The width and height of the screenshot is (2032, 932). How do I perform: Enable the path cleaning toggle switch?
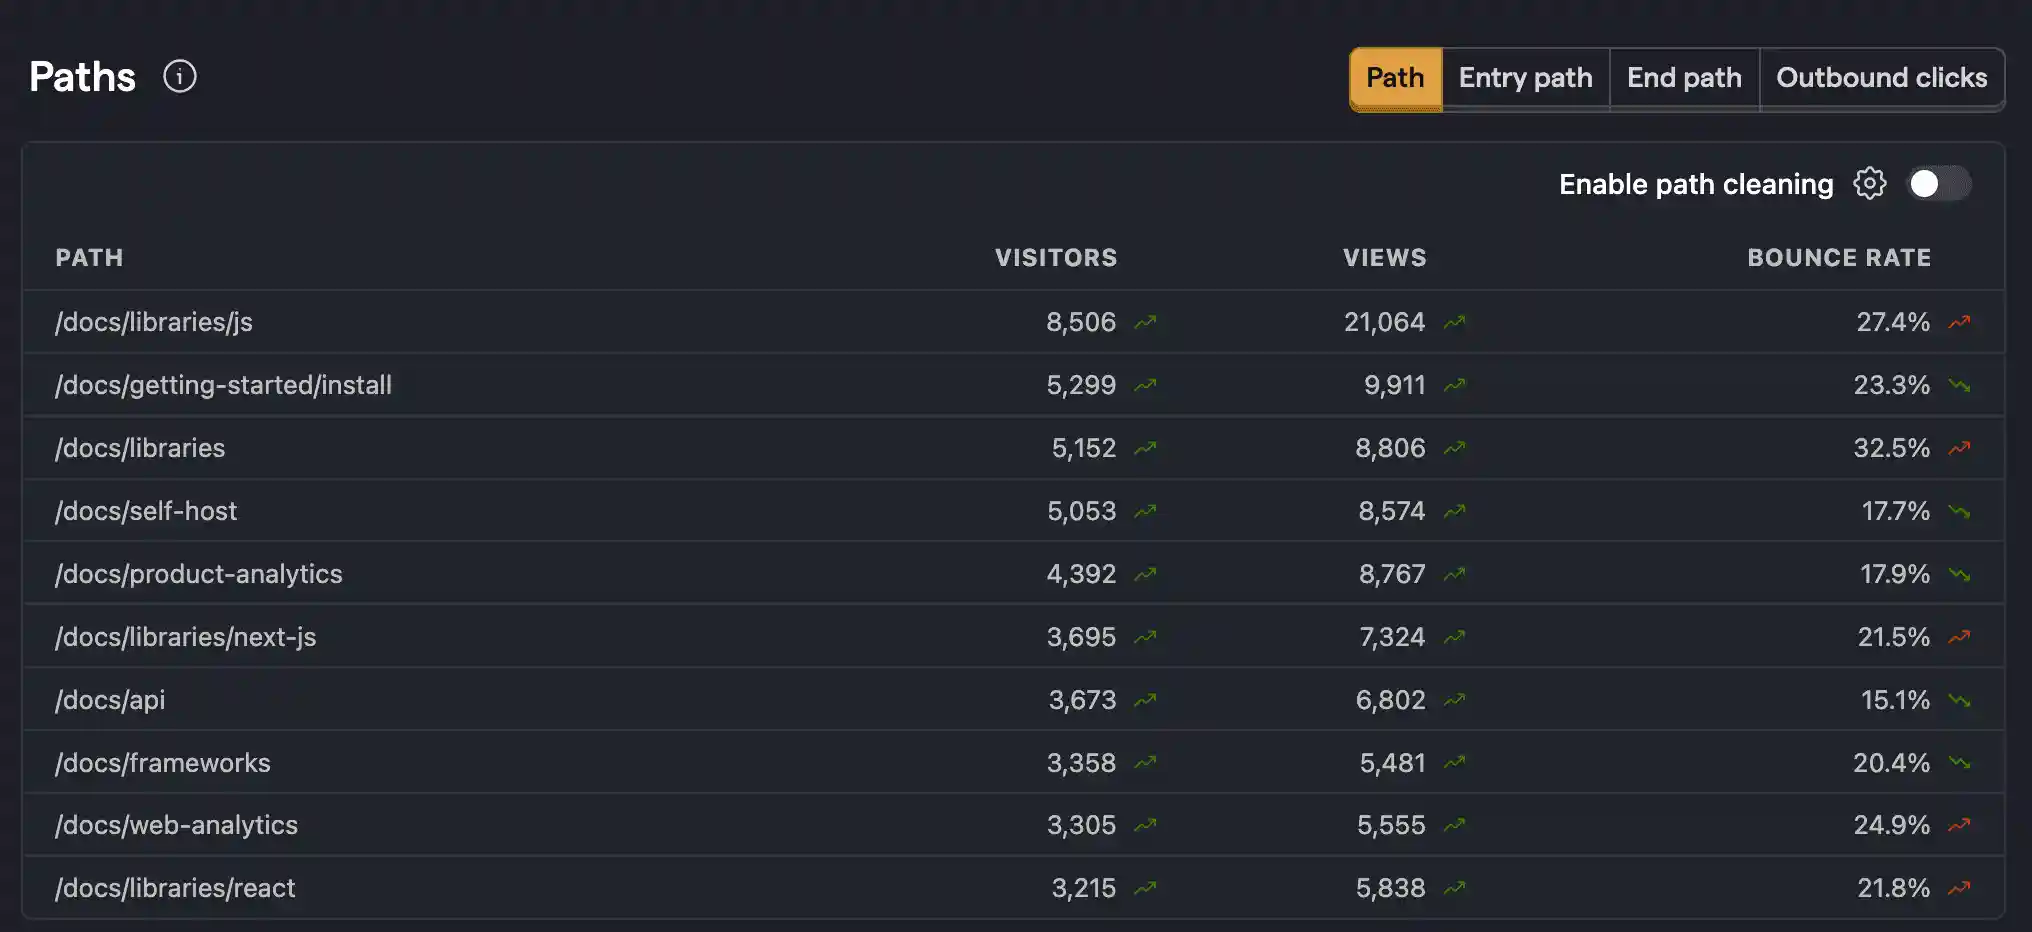(1940, 183)
